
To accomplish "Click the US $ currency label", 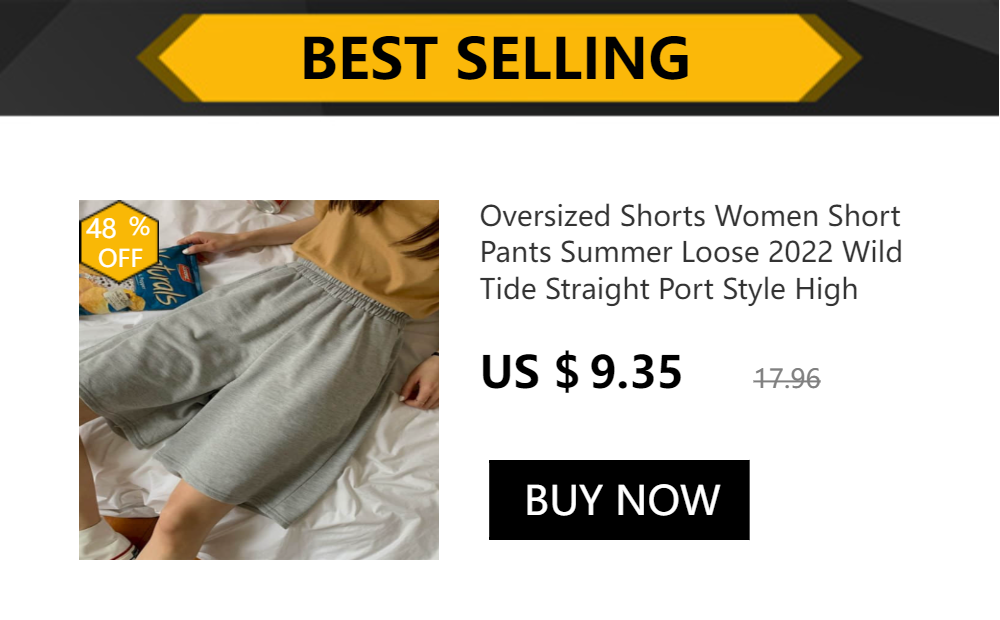I will click(x=529, y=372).
